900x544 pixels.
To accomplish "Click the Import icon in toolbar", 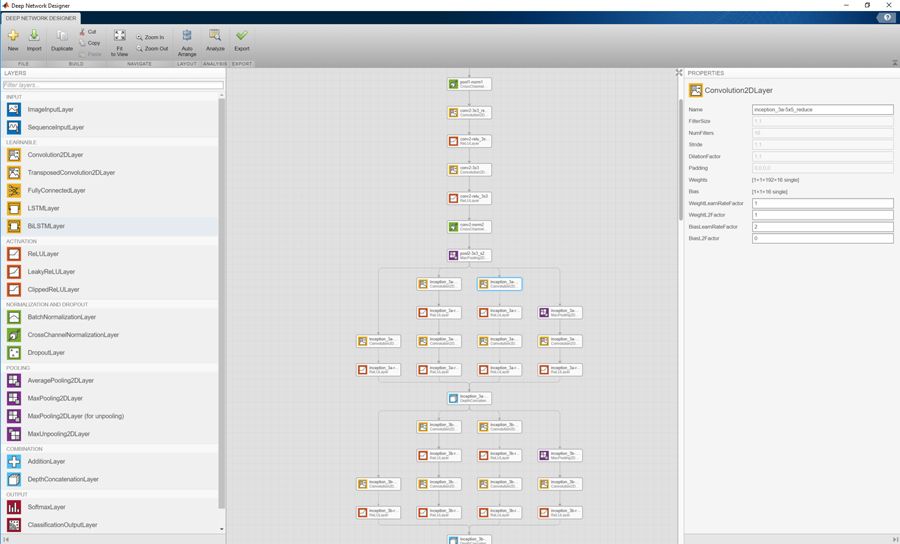I will [x=34, y=39].
